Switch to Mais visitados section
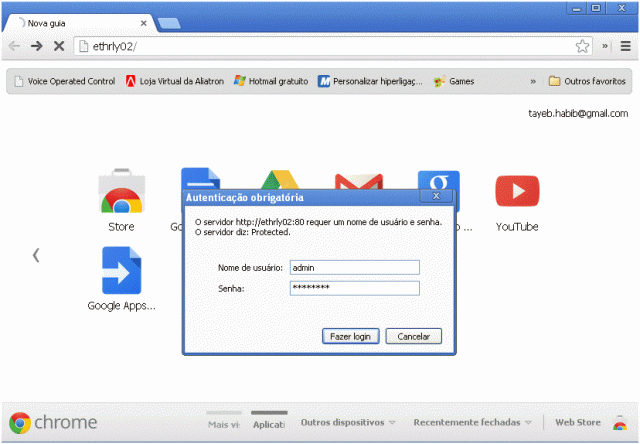The image size is (640, 444). (x=222, y=424)
